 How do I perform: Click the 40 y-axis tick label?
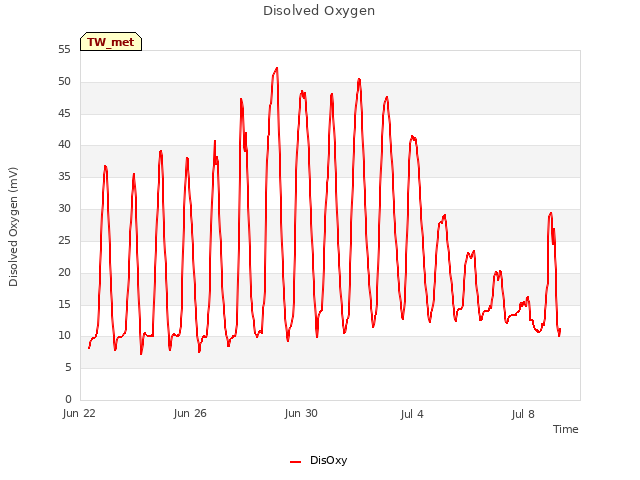pyautogui.click(x=64, y=144)
